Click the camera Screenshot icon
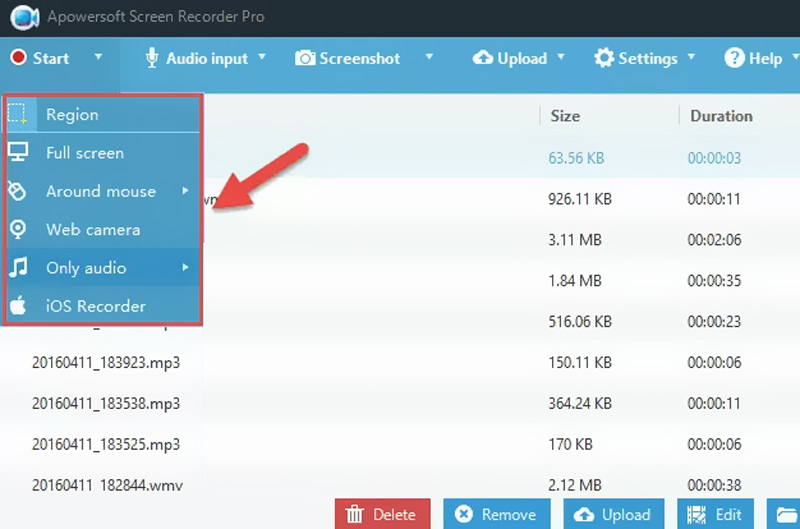This screenshot has height=529, width=800. tap(305, 58)
